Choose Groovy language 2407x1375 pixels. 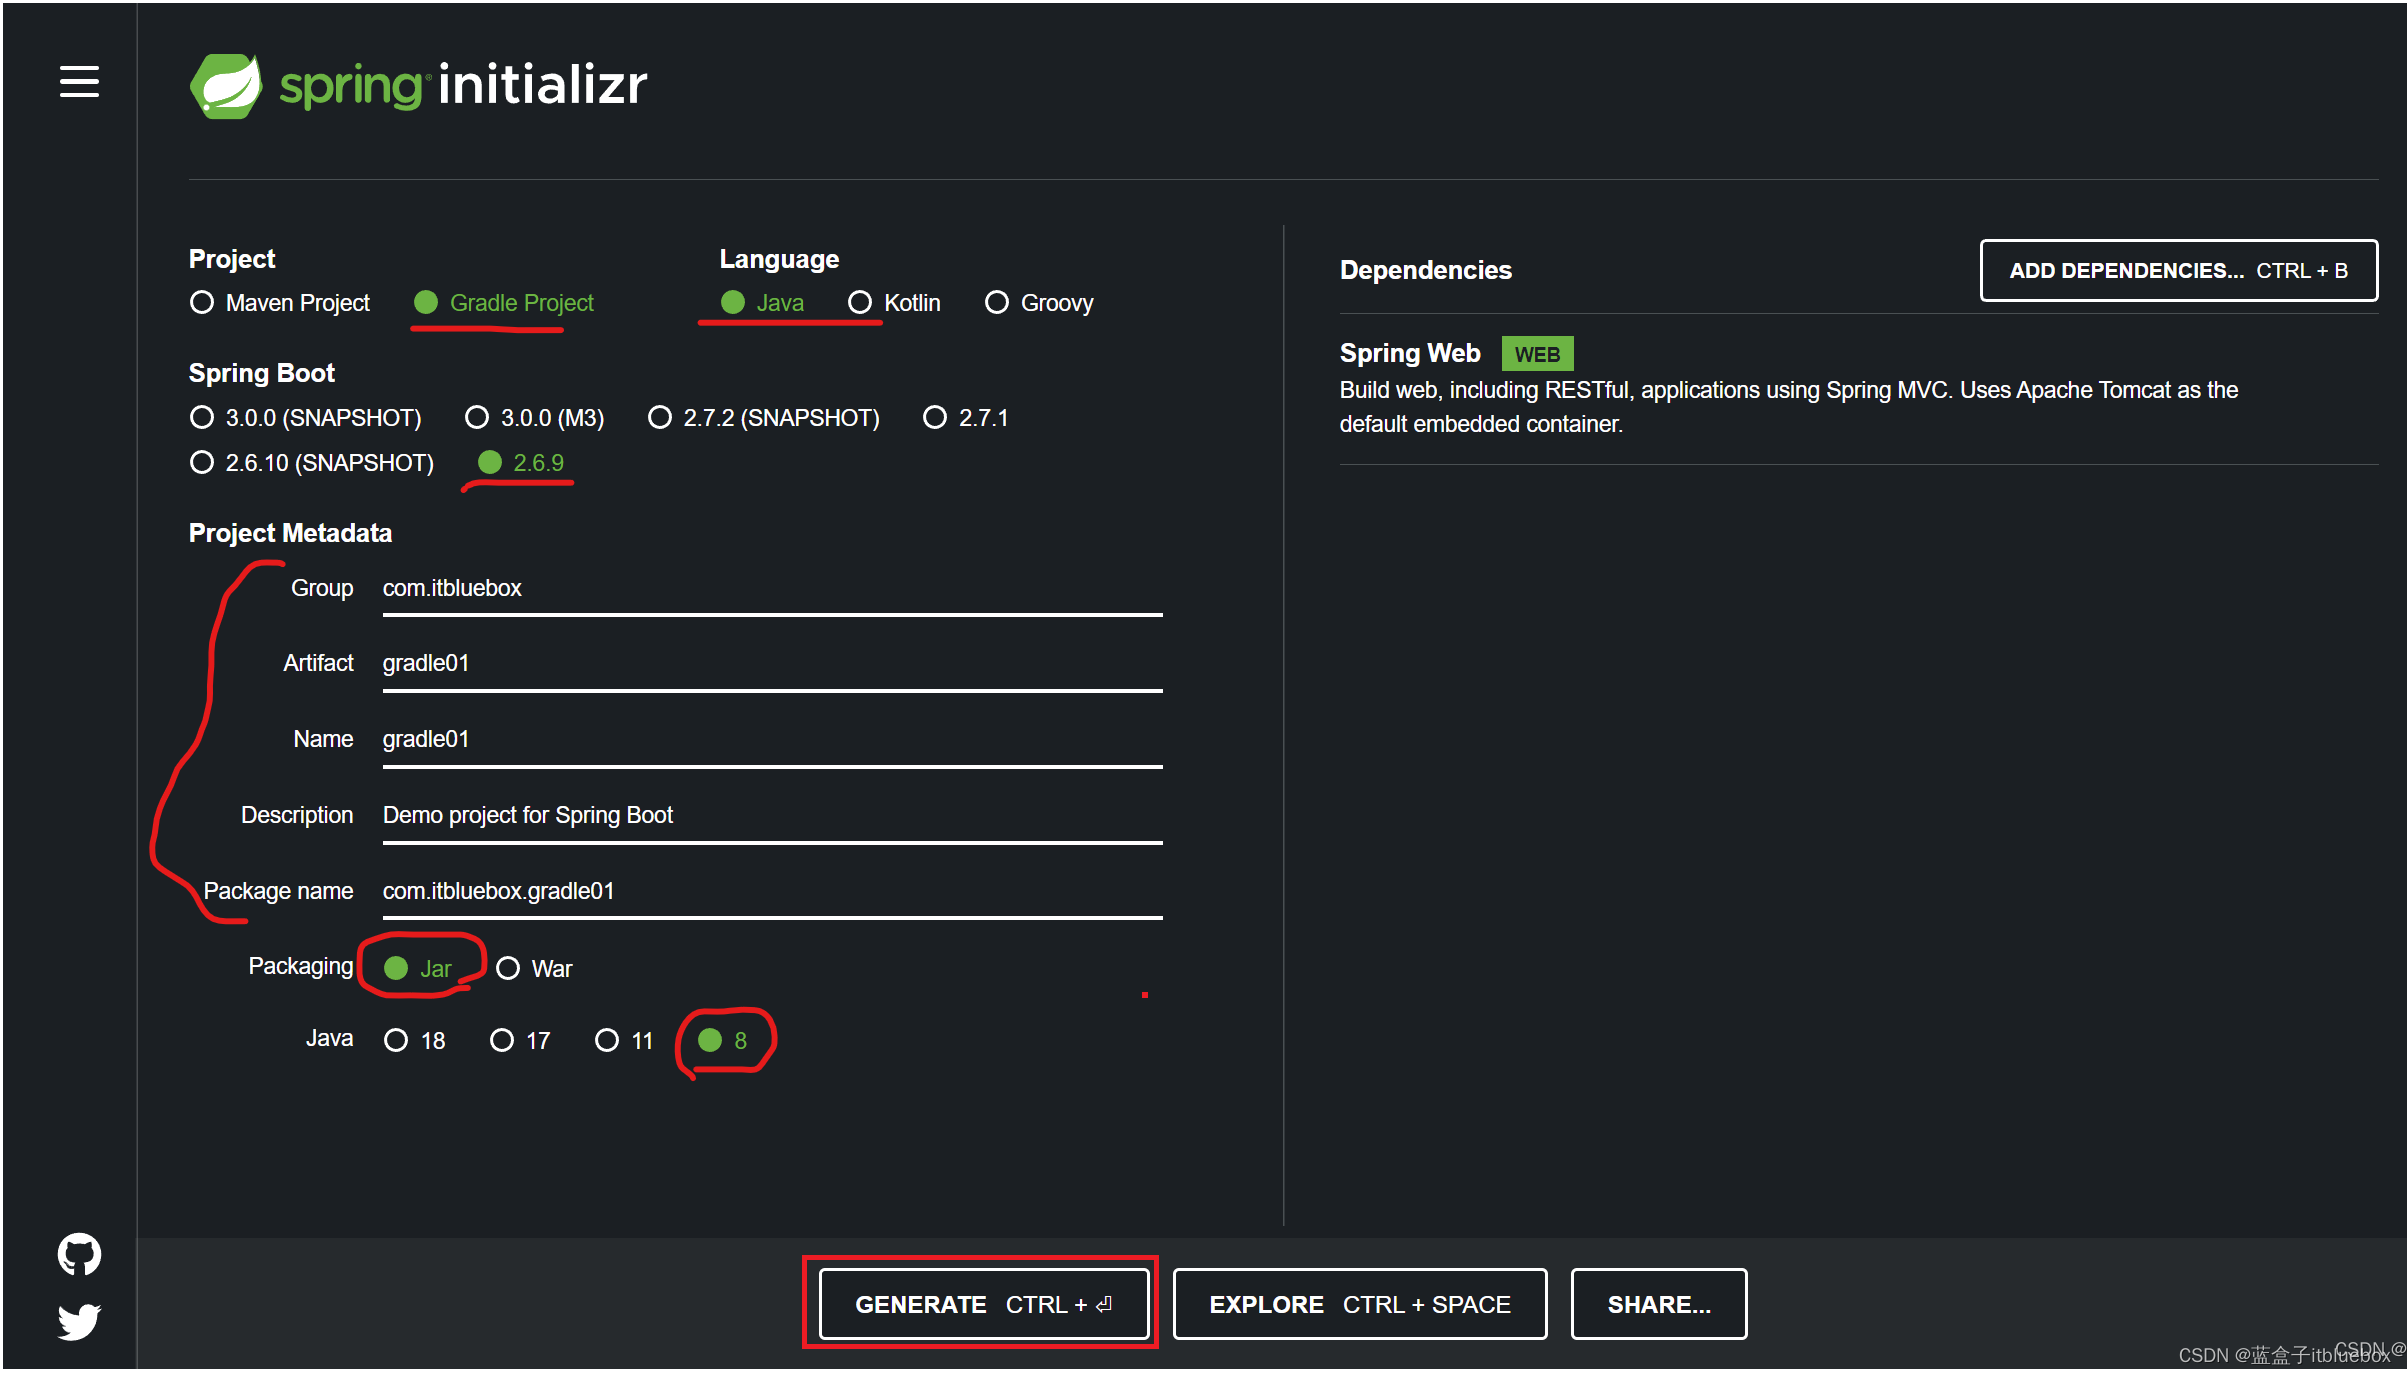point(1039,303)
